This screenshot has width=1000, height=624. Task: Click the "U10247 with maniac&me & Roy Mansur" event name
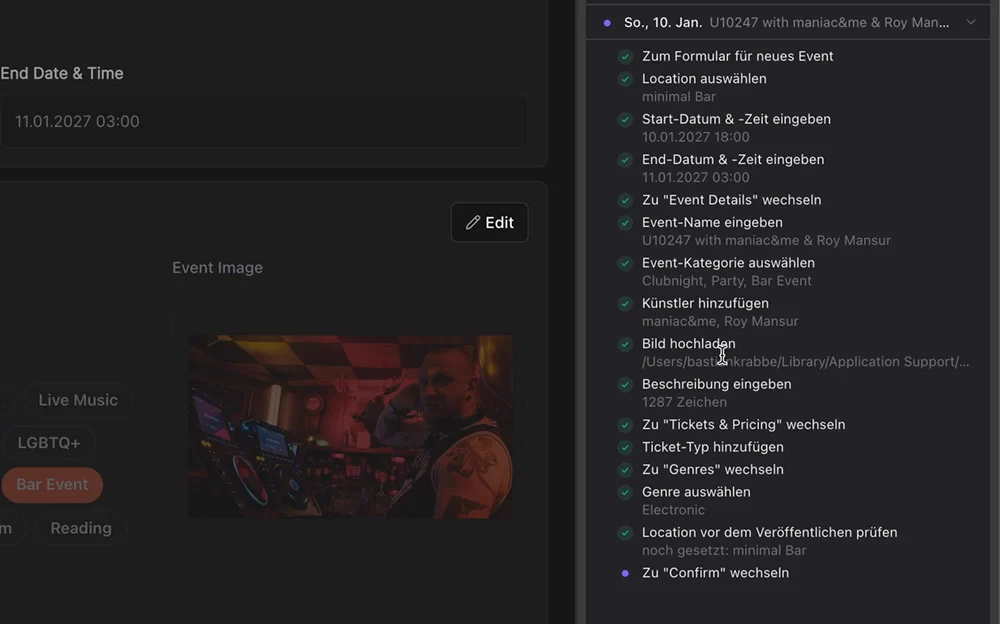pyautogui.click(x=767, y=241)
